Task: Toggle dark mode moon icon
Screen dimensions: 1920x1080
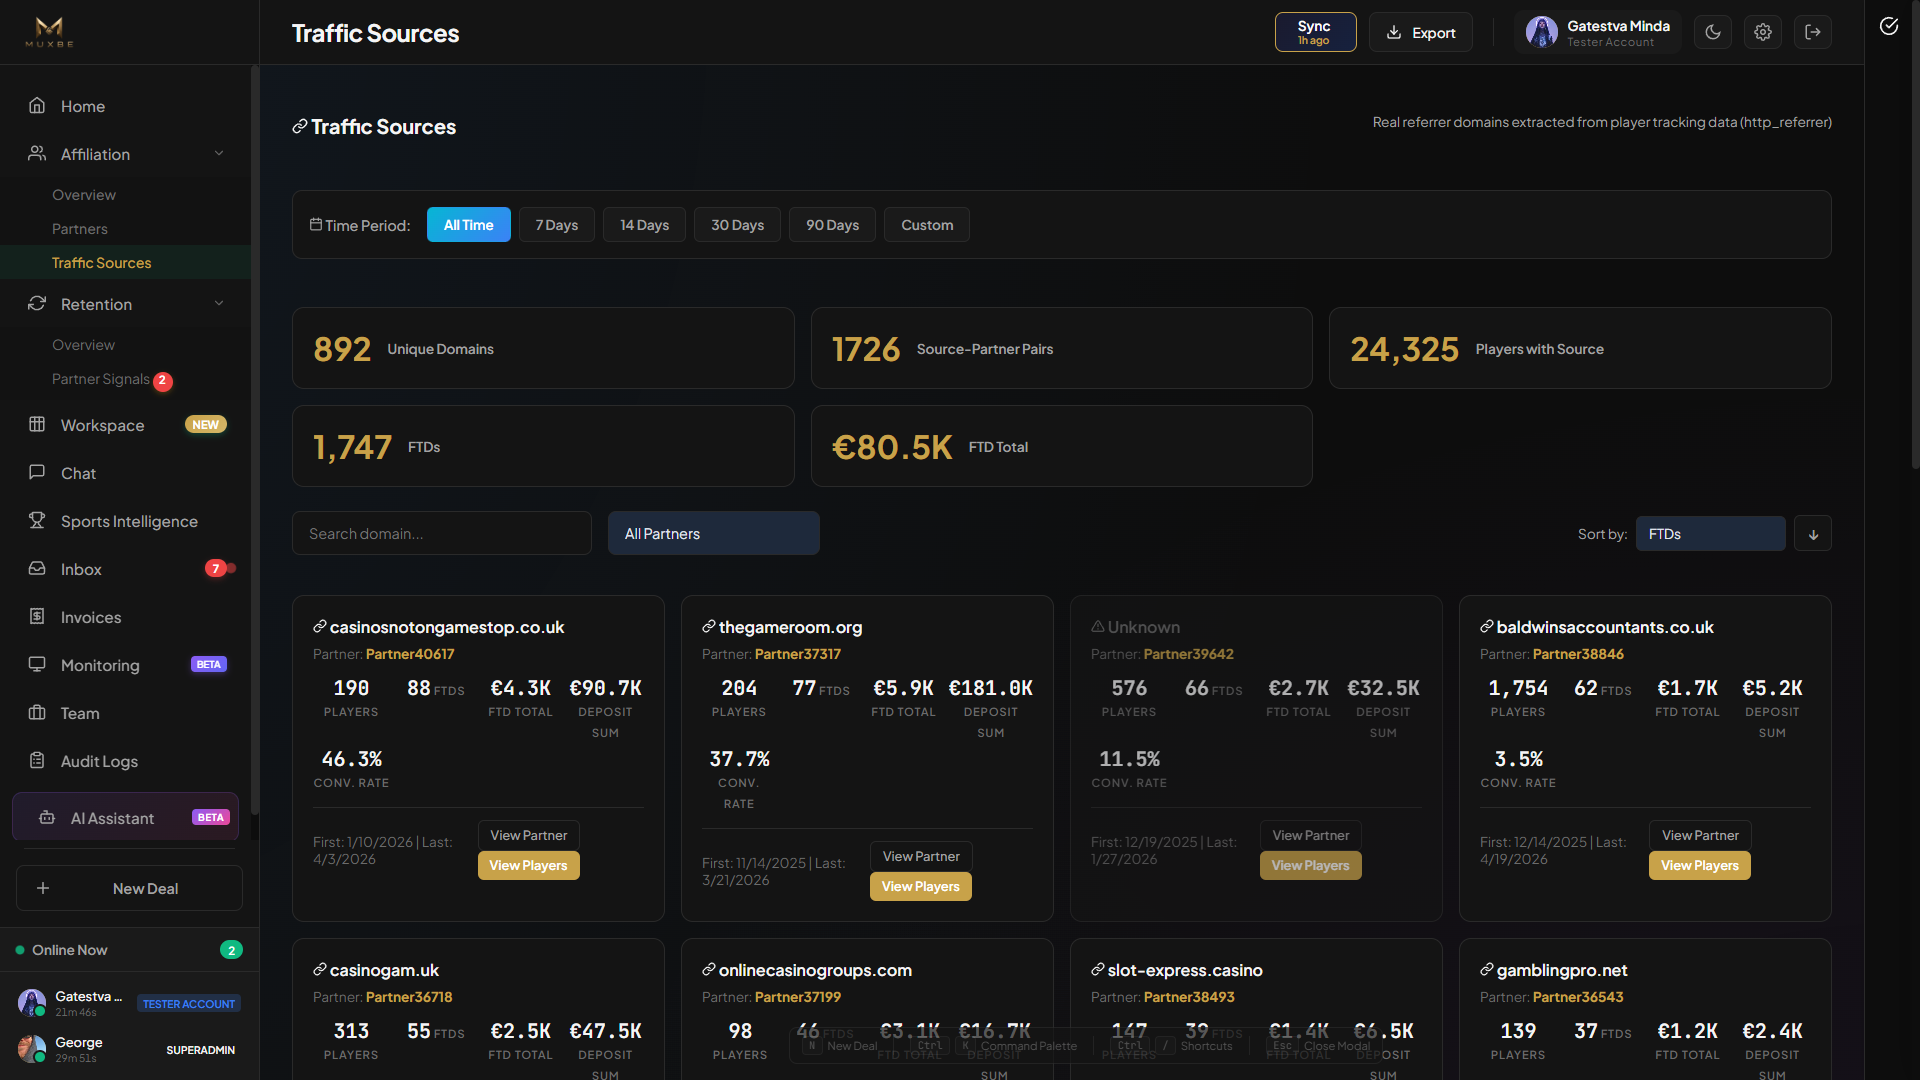Action: coord(1713,32)
